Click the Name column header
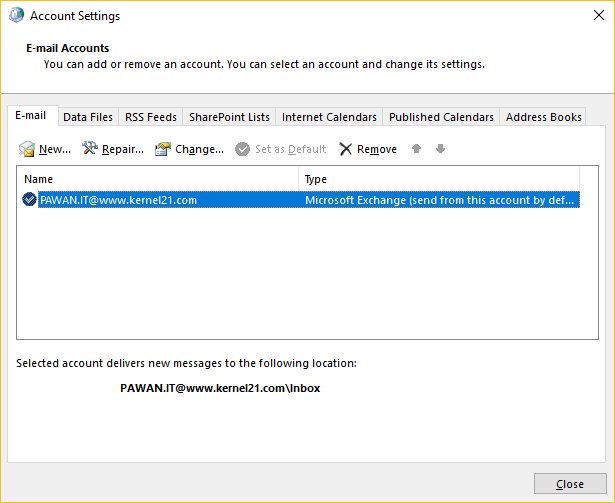The width and height of the screenshot is (615, 503). (x=157, y=179)
